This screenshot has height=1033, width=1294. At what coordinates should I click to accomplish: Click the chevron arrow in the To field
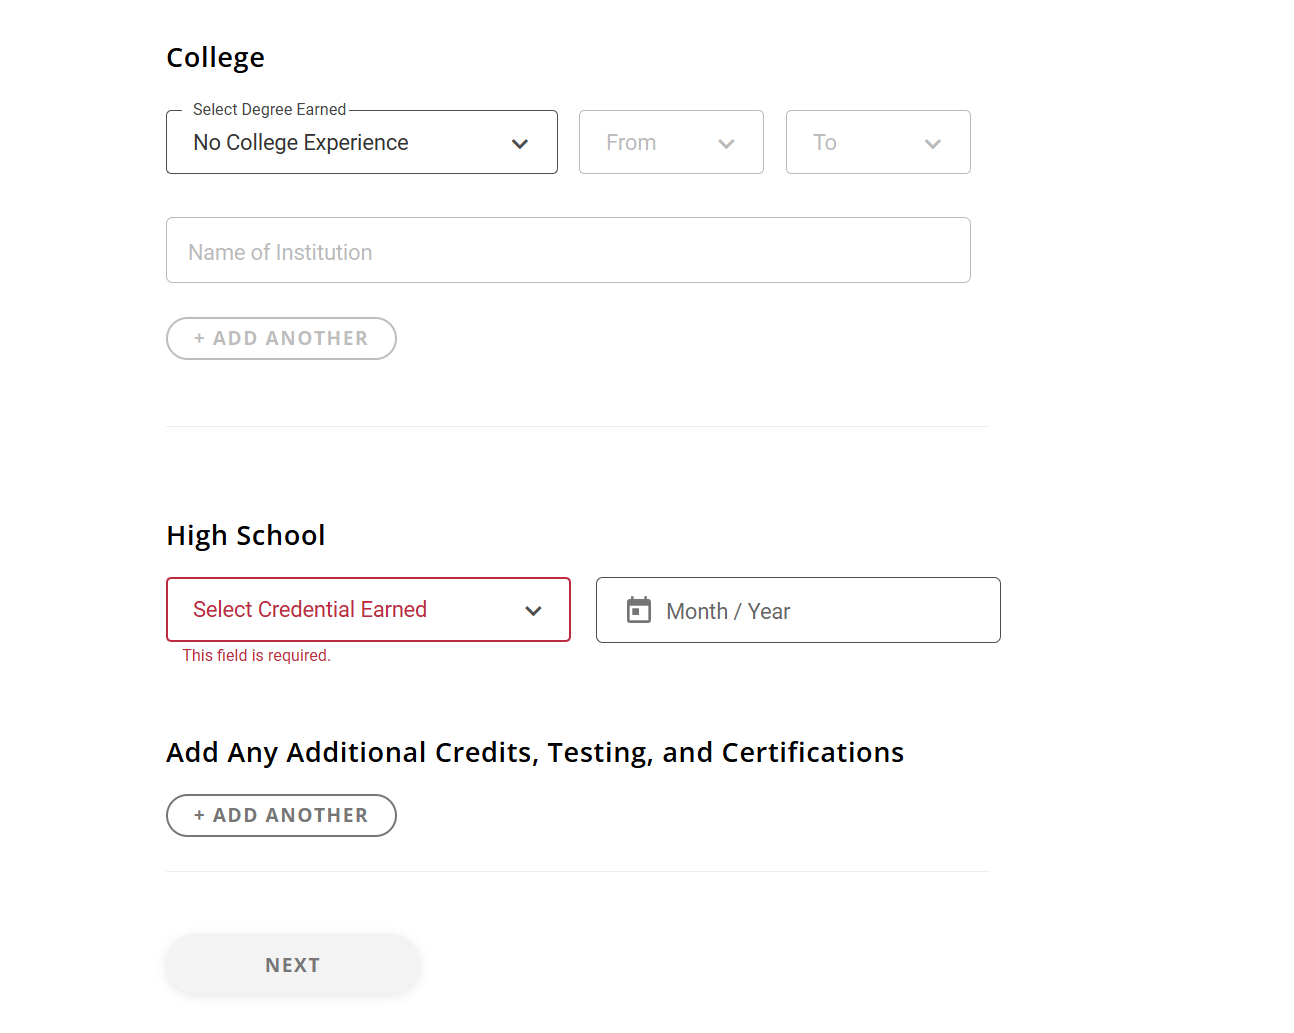click(933, 144)
